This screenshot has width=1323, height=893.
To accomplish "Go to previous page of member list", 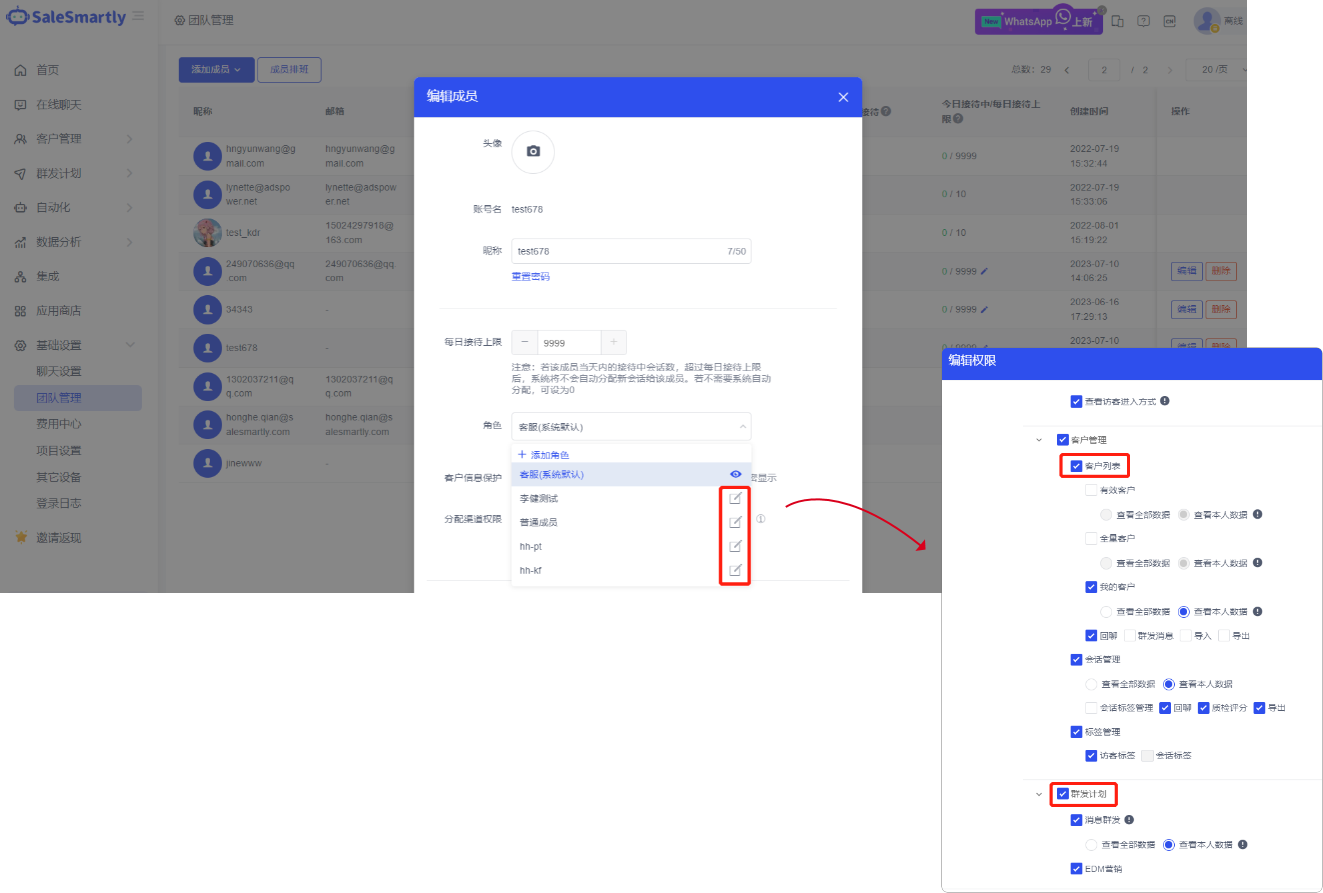I will (1067, 70).
